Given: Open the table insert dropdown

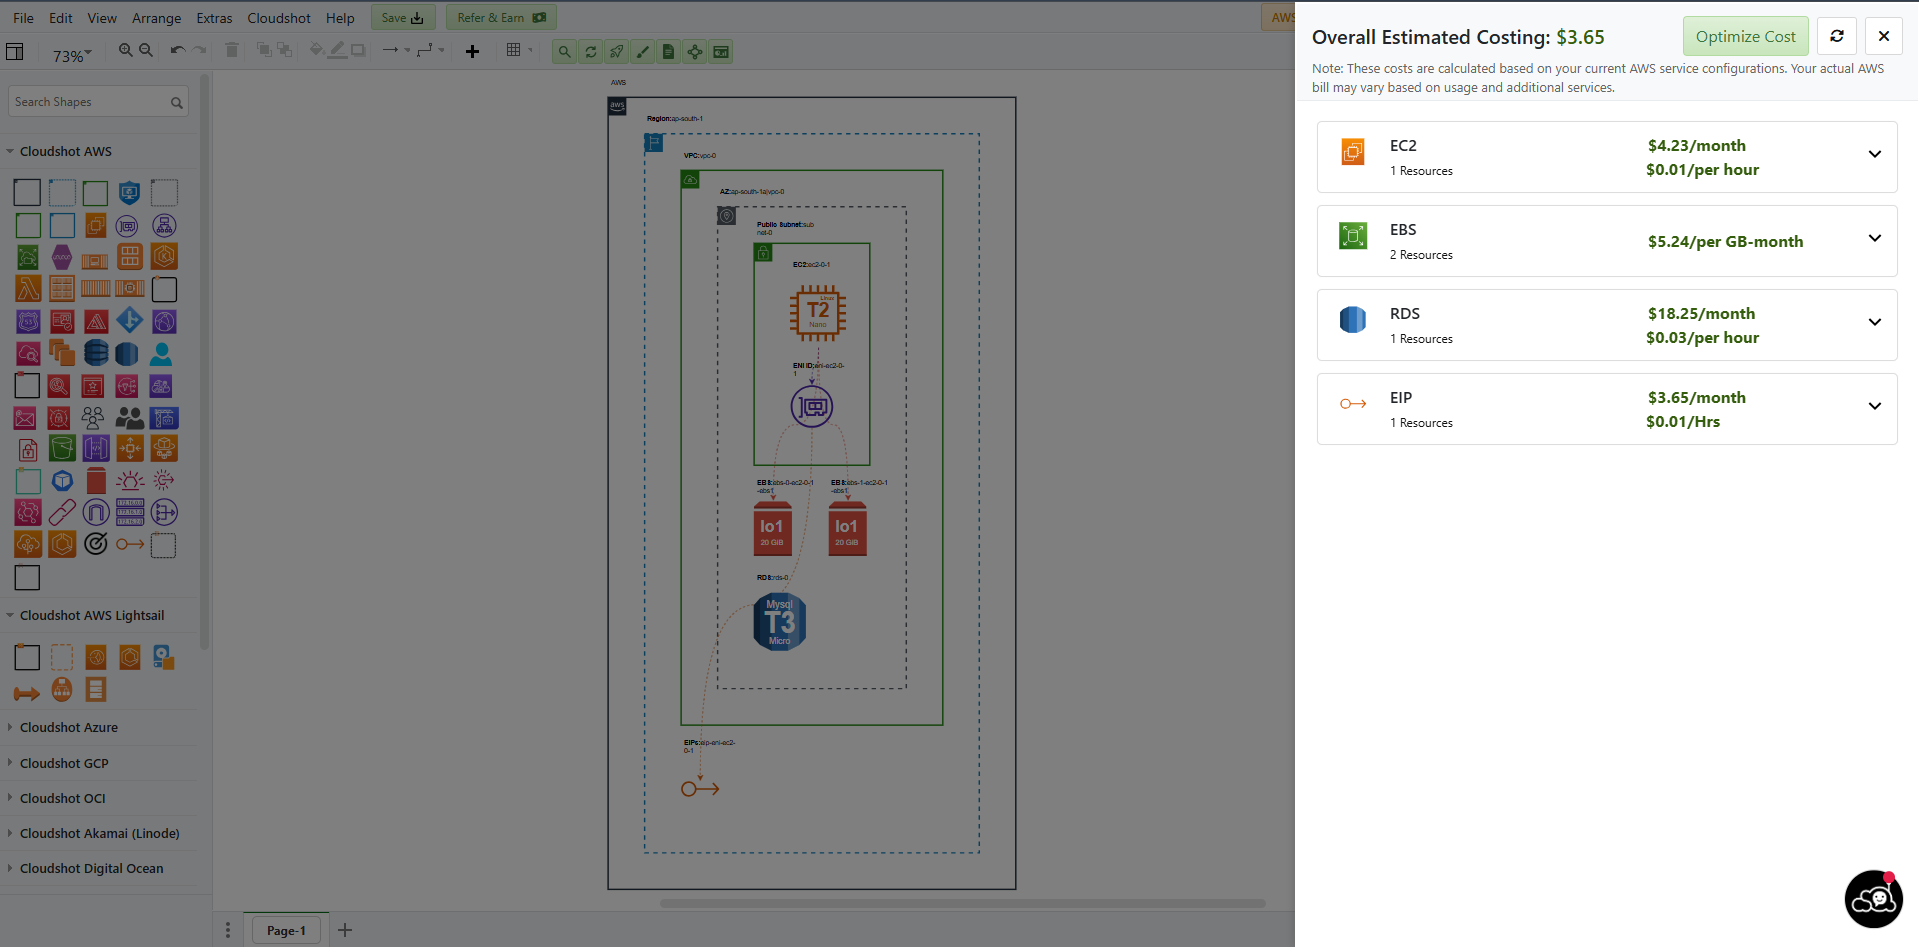Looking at the screenshot, I should (519, 50).
